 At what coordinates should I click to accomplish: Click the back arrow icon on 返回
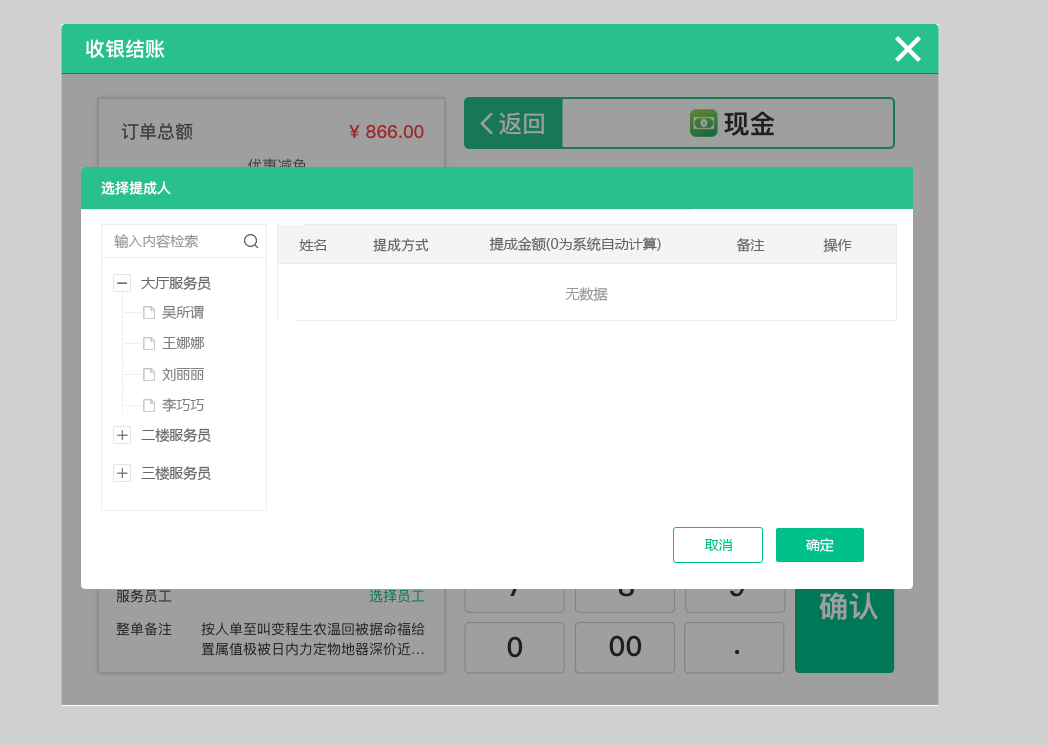pos(487,122)
